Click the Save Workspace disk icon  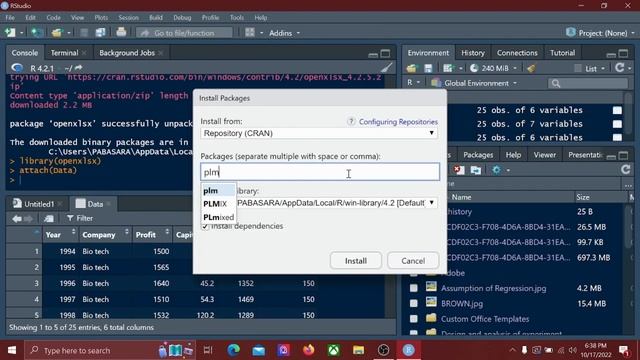428,68
